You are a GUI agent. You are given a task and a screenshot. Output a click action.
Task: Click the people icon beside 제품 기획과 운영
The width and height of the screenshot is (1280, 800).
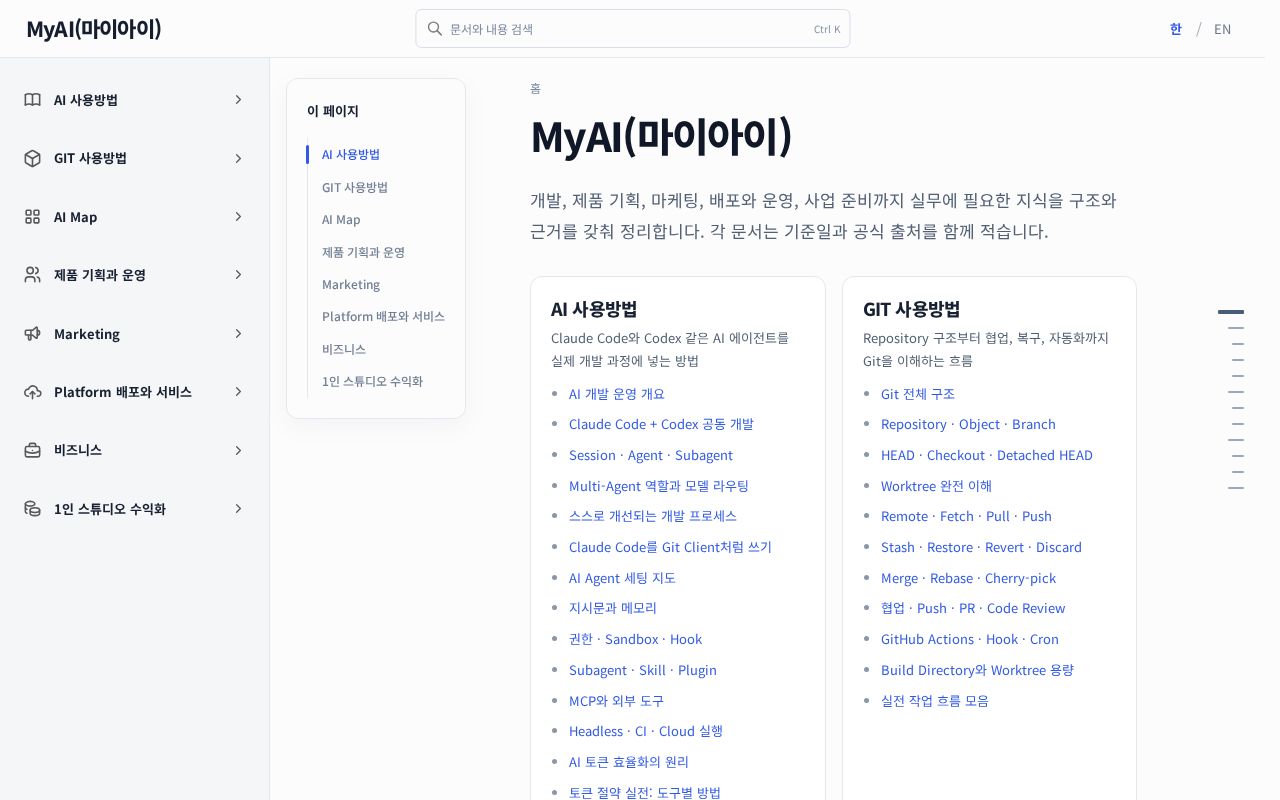pyautogui.click(x=33, y=275)
